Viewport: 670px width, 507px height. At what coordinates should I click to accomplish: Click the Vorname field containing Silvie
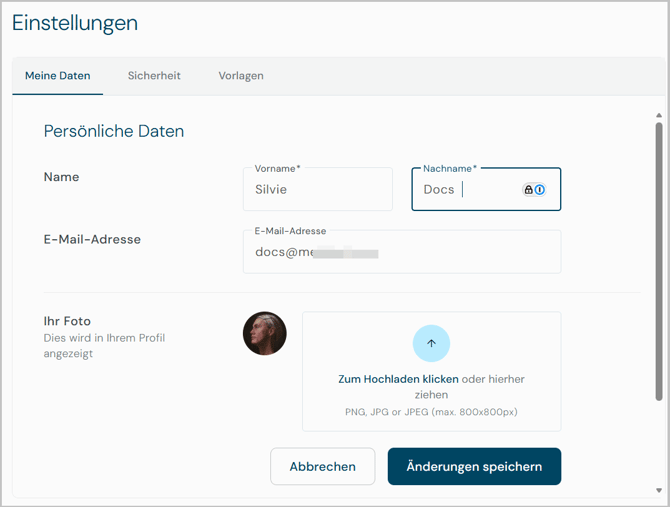[x=317, y=189]
